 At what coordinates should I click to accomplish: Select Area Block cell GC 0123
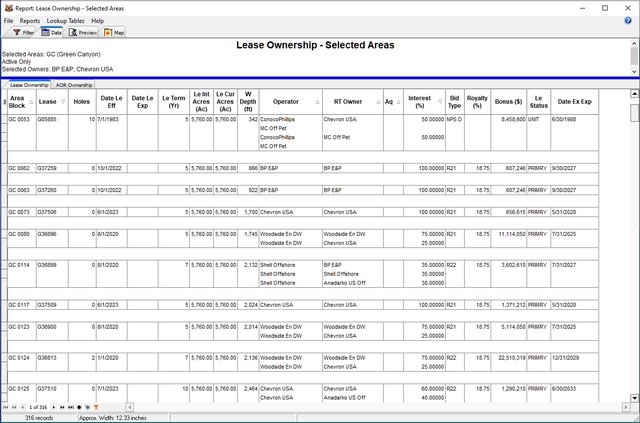click(22, 327)
